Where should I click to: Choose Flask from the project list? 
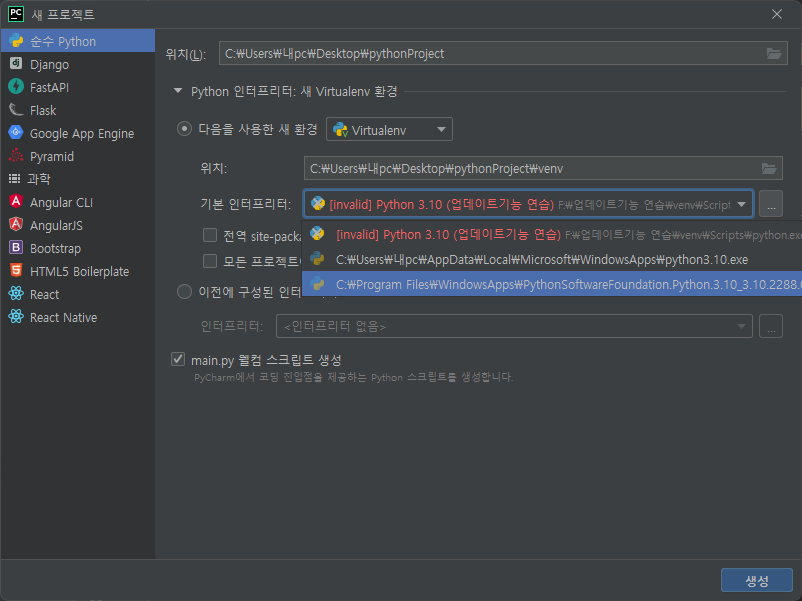pyautogui.click(x=78, y=110)
